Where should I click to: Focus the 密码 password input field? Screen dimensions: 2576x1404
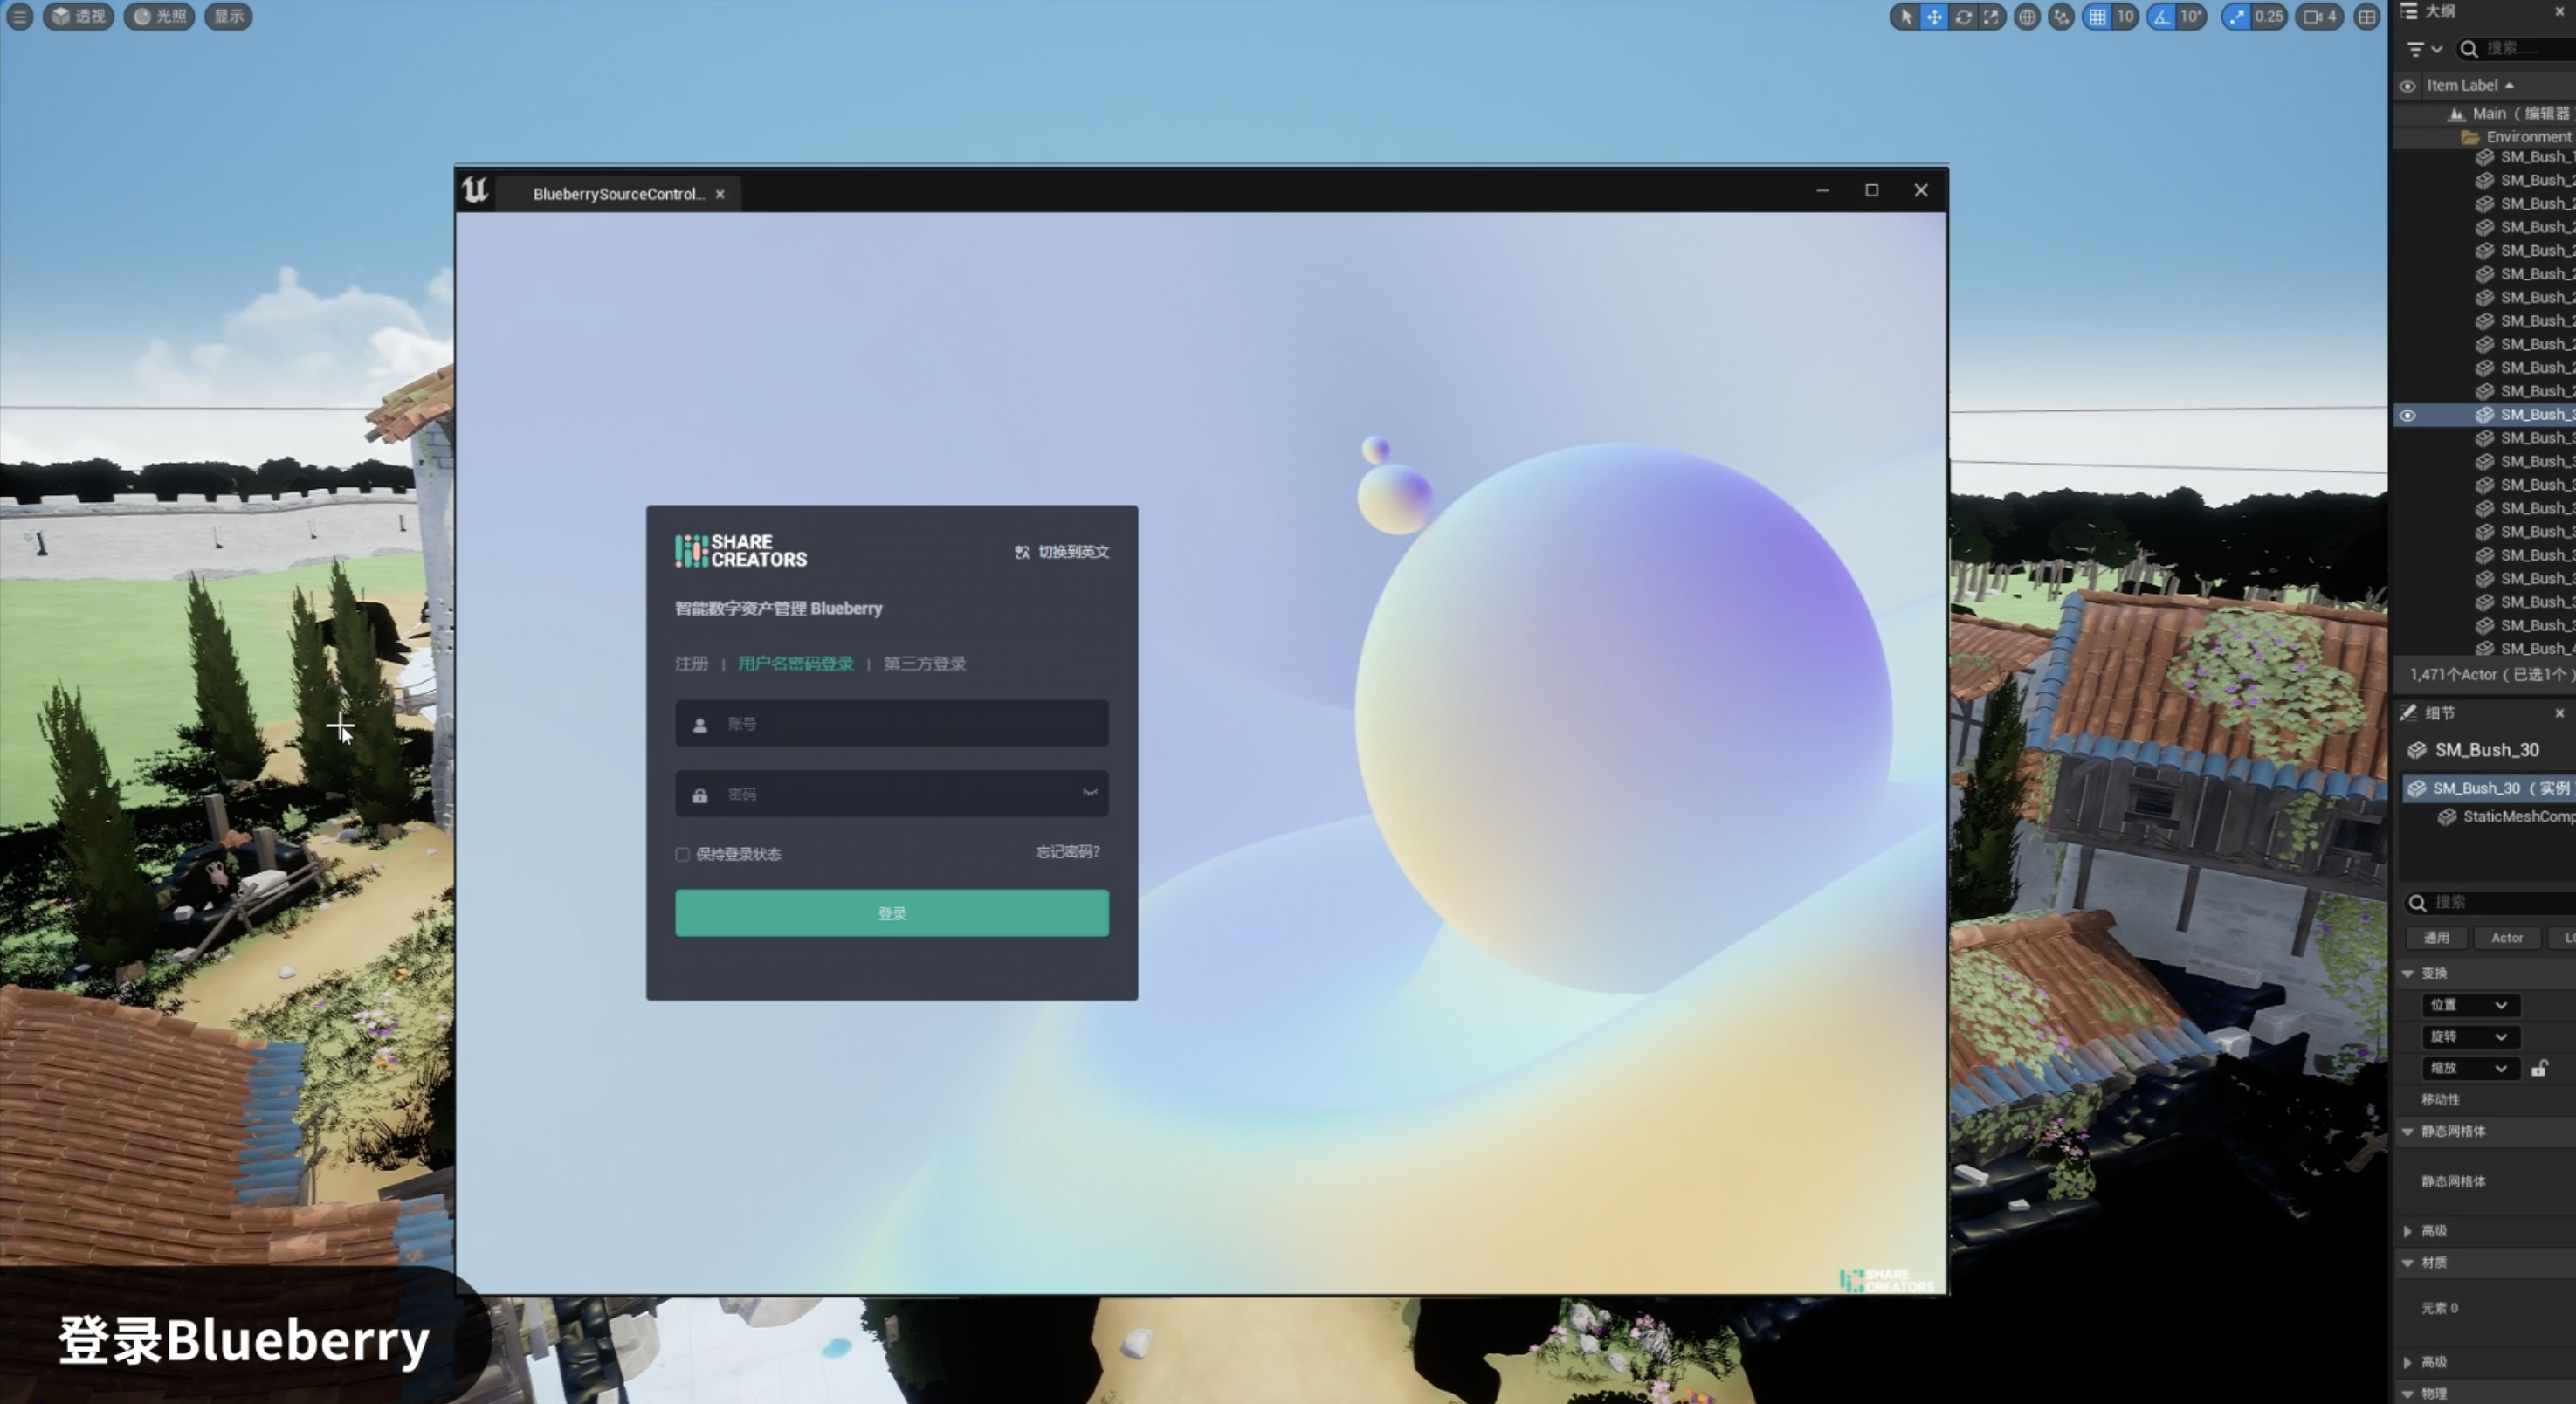pos(892,794)
